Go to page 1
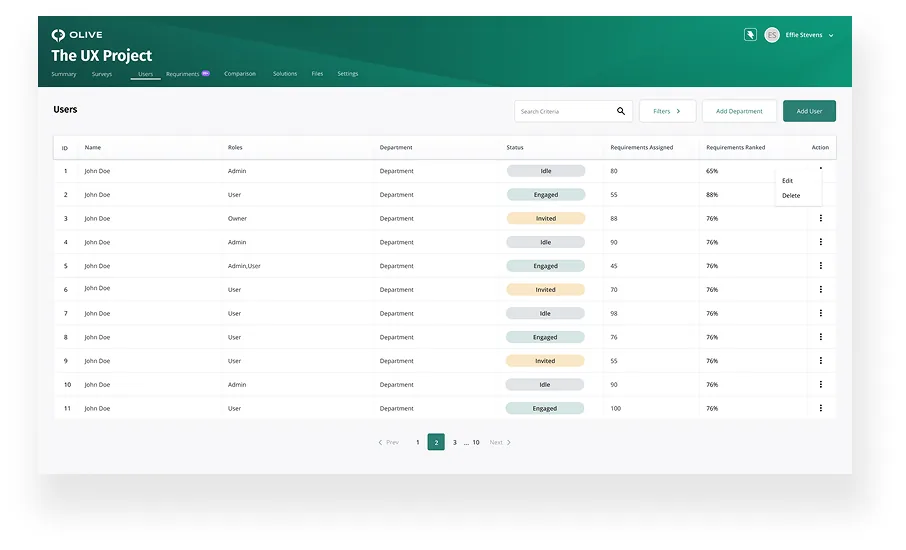Viewport: 906px width, 550px height. 418,443
